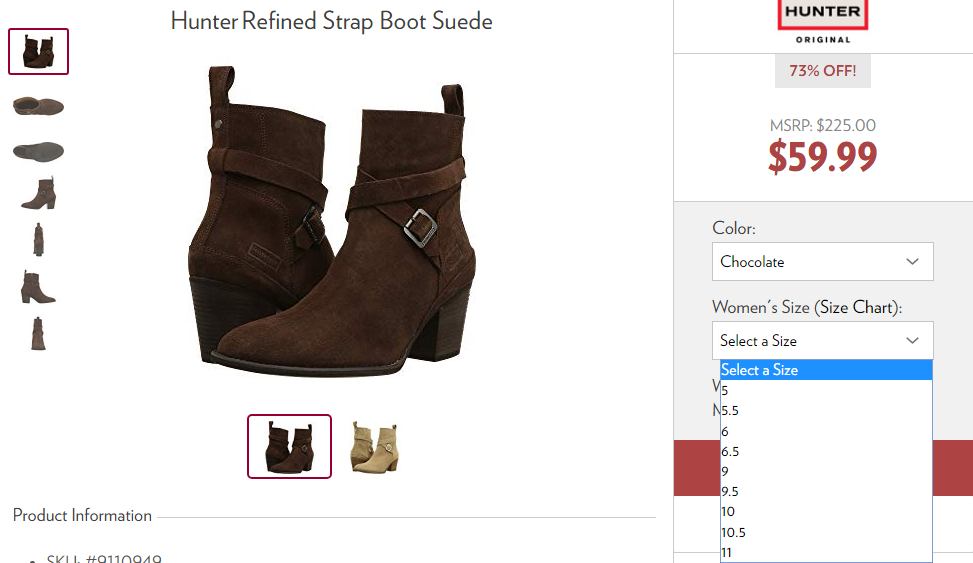Open the Size Chart link

click(x=856, y=307)
